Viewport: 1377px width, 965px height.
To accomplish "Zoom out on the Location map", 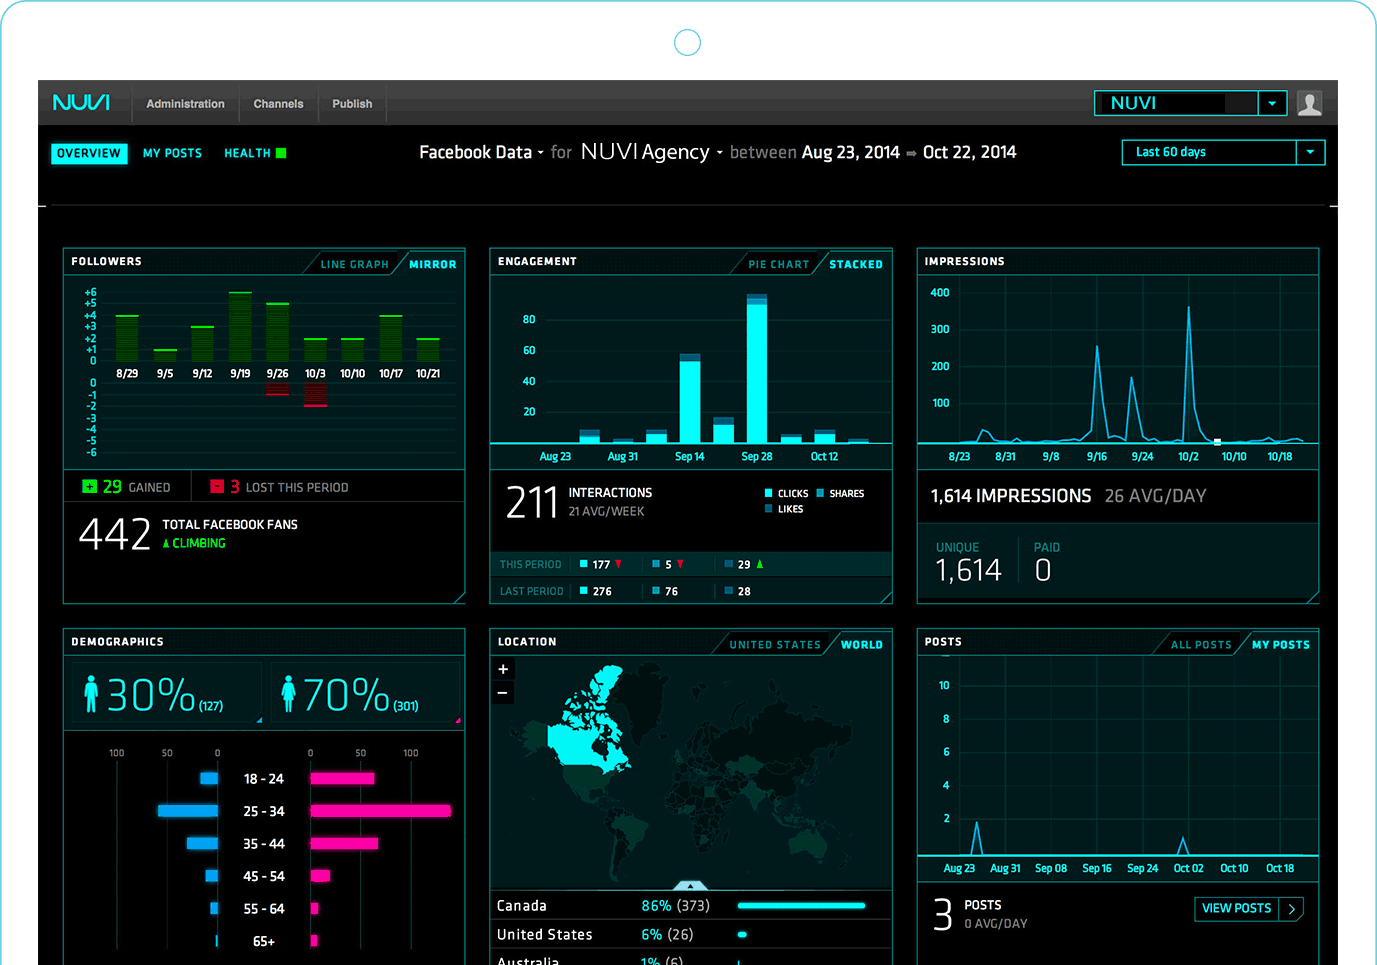I will coord(503,691).
